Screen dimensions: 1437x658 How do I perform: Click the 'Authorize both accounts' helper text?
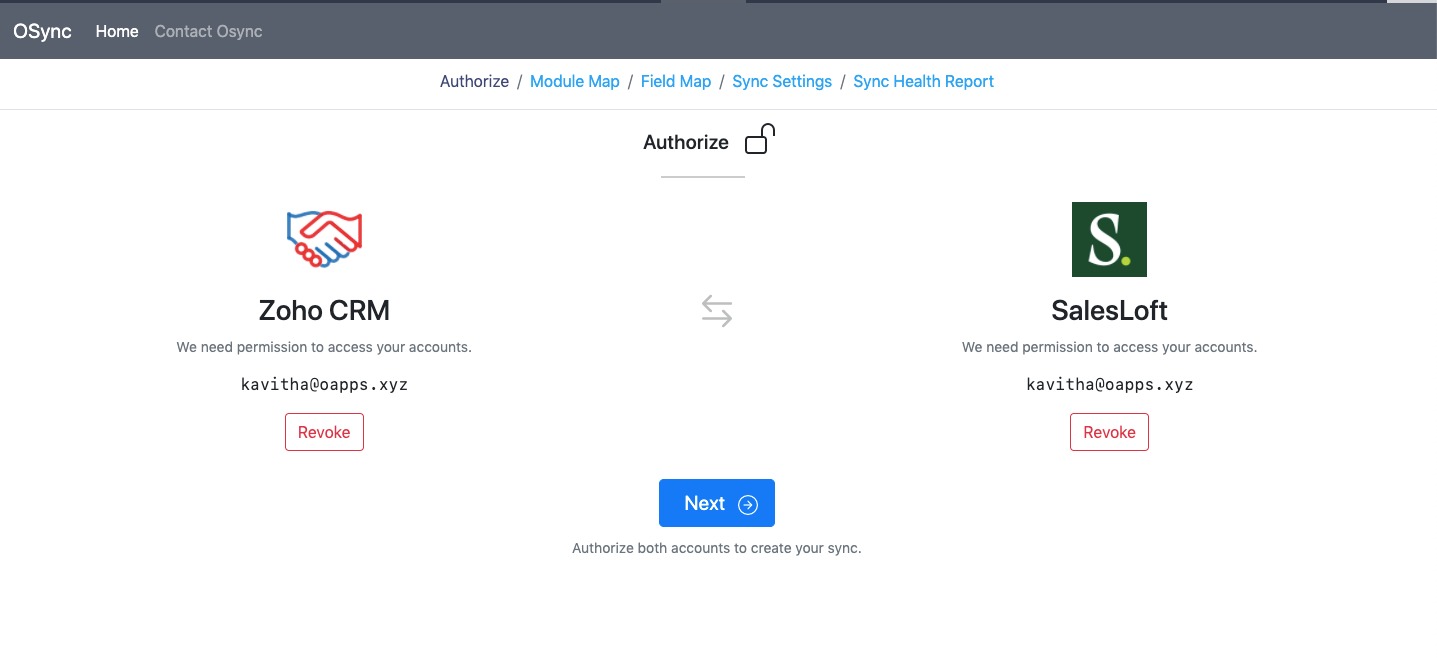coord(716,548)
